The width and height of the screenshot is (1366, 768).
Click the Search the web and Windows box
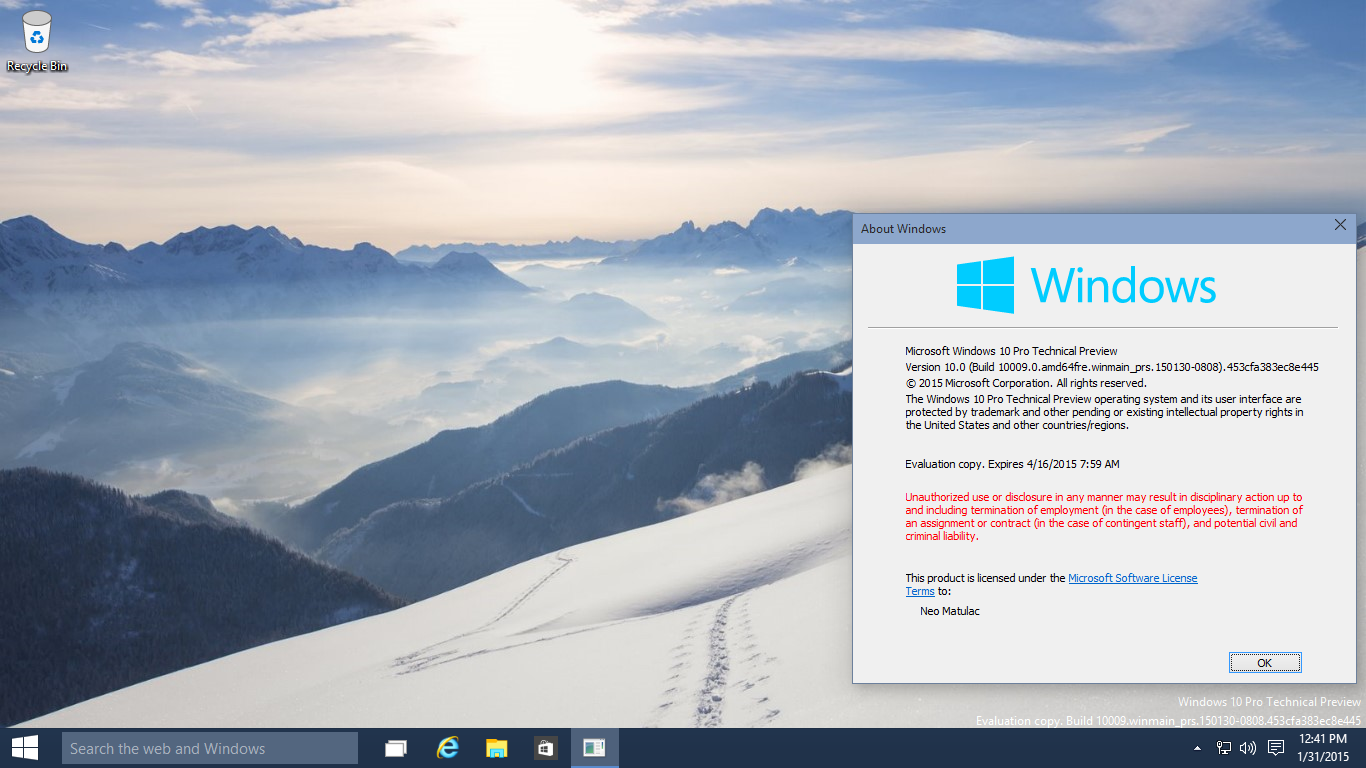point(209,747)
